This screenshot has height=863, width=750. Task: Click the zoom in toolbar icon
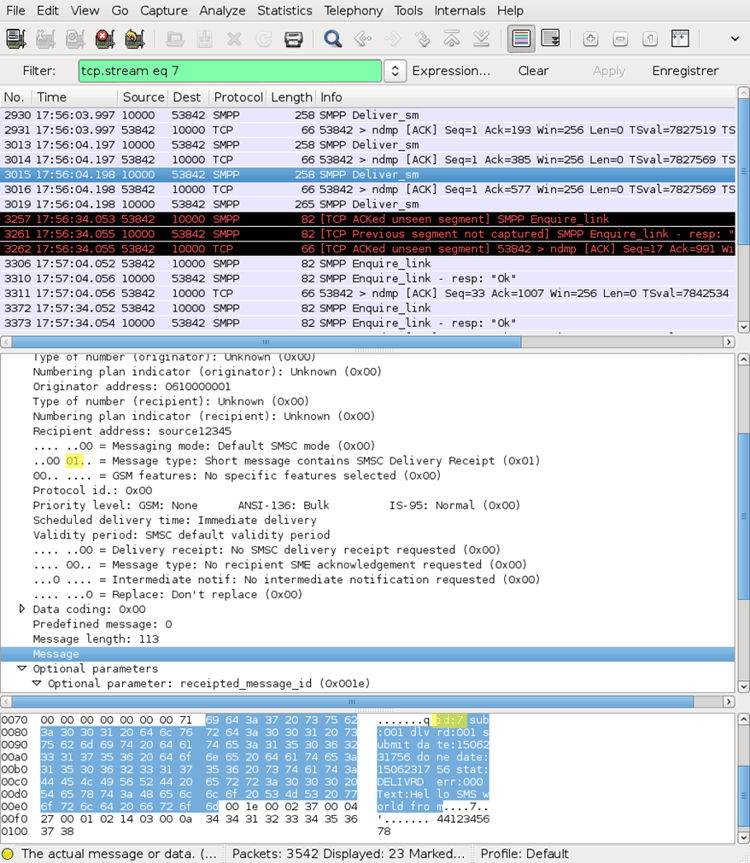pos(590,39)
